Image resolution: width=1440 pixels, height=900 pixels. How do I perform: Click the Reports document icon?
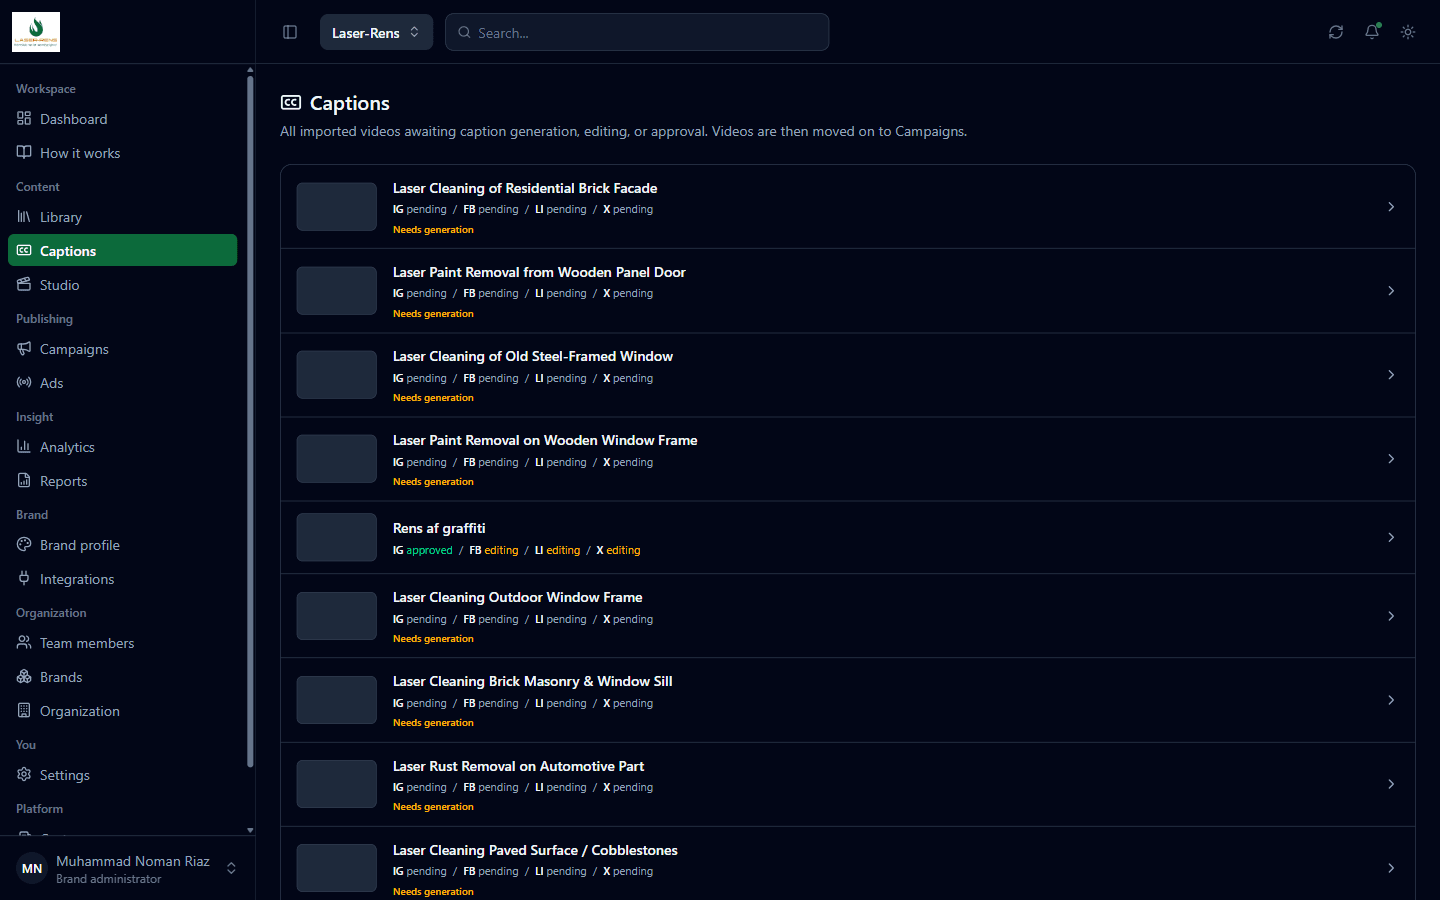tap(24, 481)
